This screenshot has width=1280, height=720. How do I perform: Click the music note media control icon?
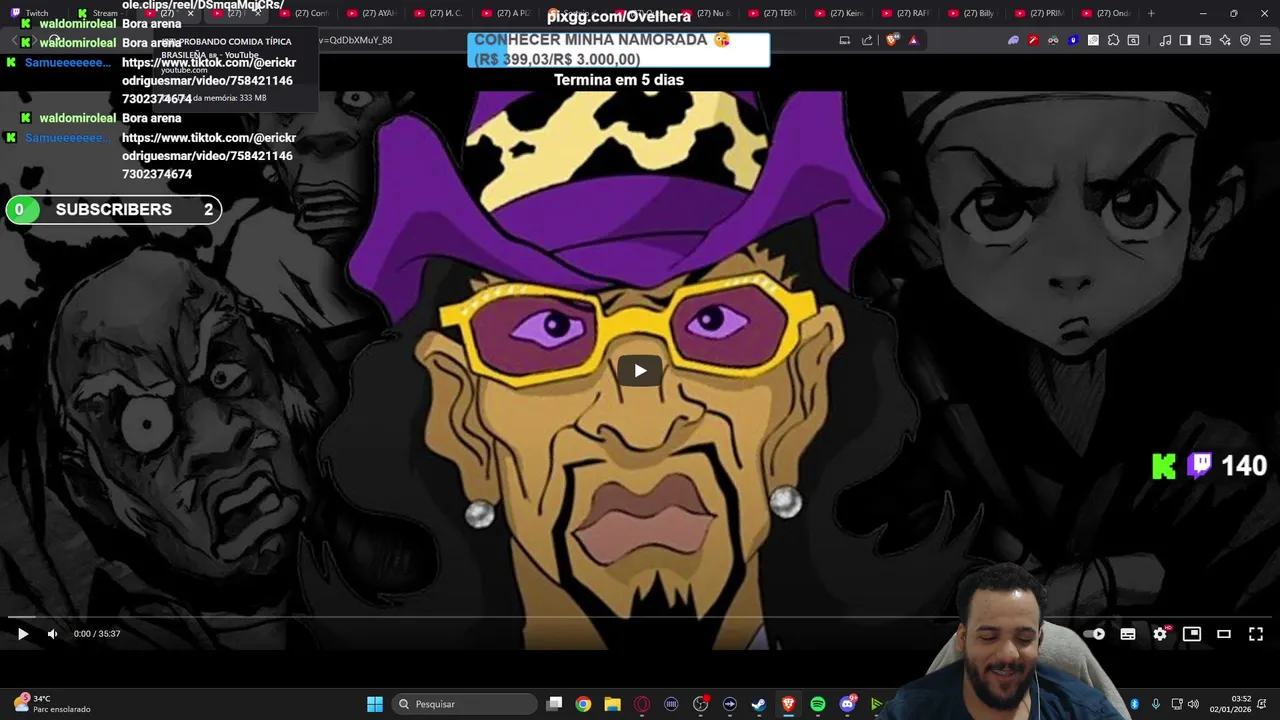tap(1165, 40)
